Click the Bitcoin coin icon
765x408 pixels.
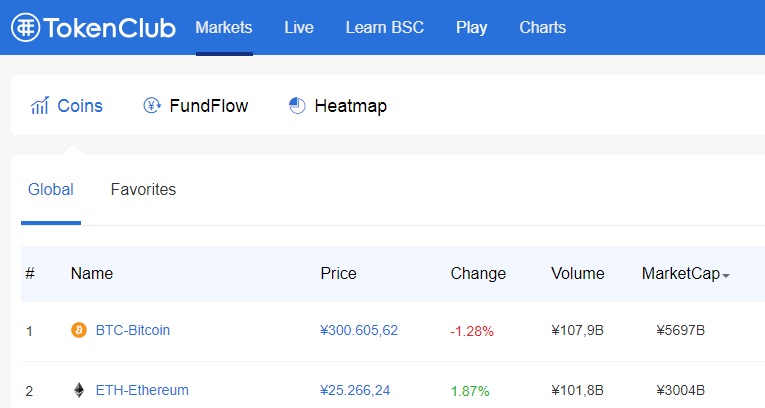pos(79,330)
